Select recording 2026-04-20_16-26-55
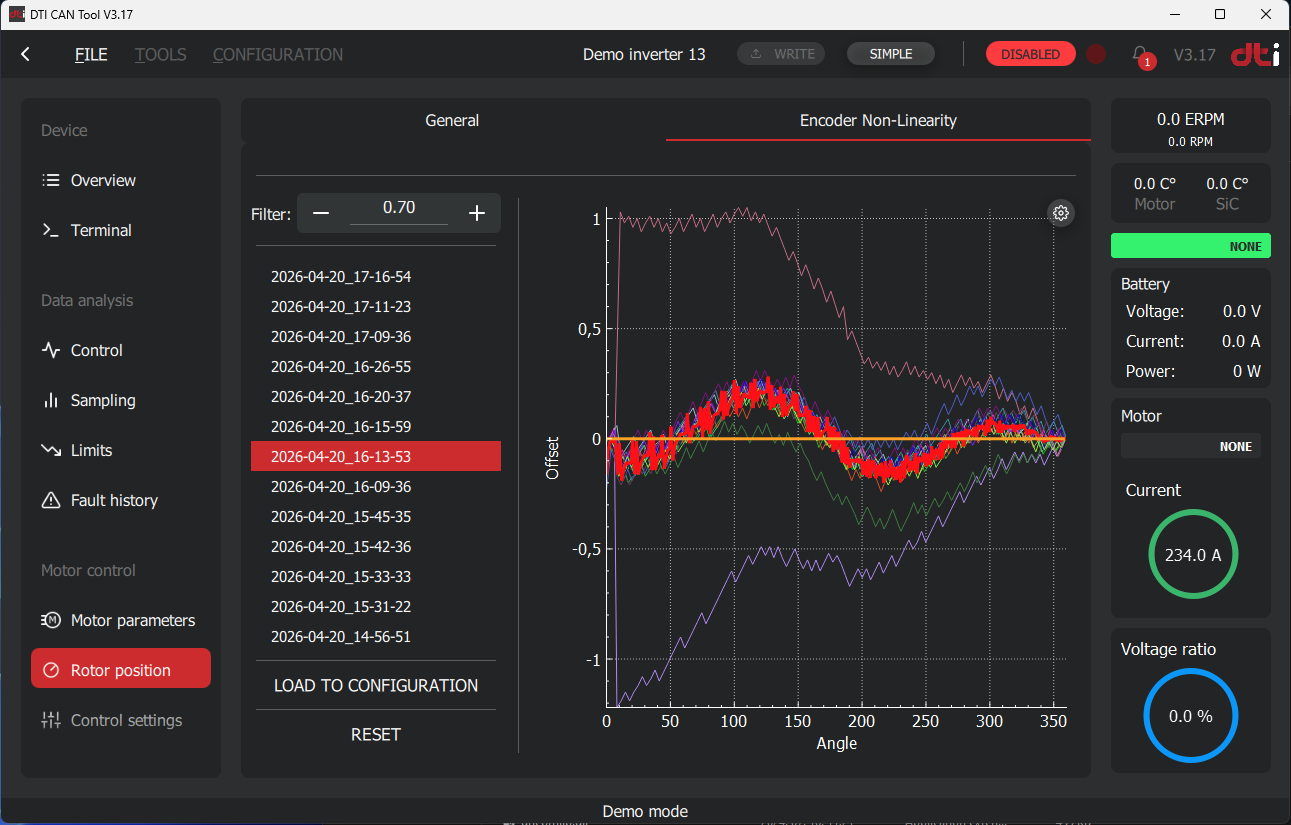This screenshot has height=825, width=1291. click(x=376, y=367)
